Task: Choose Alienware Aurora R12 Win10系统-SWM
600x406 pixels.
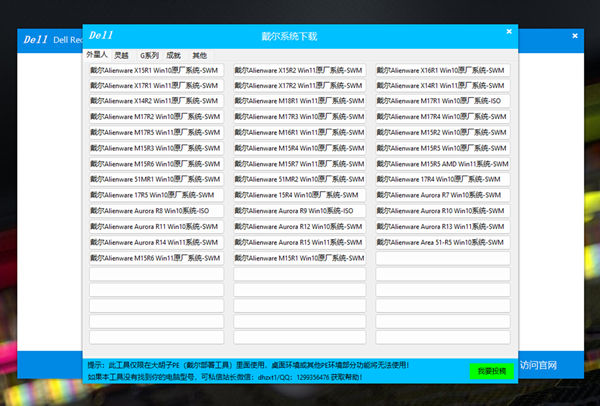Action: click(300, 226)
